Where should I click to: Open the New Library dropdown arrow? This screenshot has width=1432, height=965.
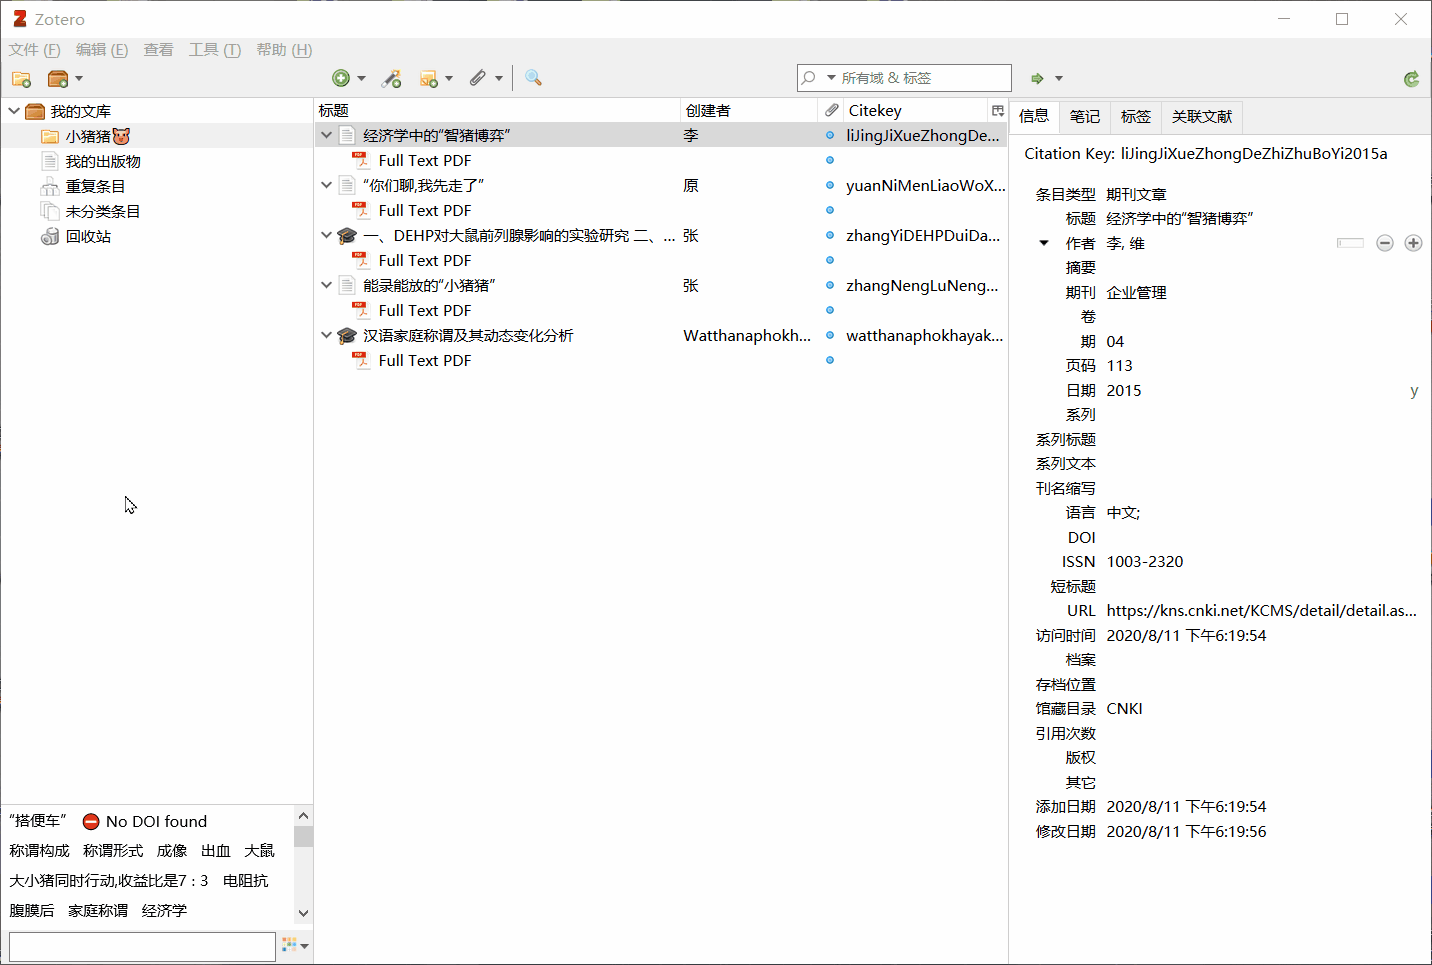coord(79,78)
